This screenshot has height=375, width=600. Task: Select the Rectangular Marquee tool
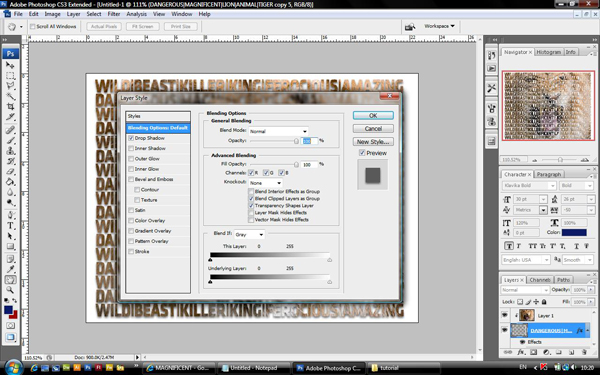coord(10,75)
